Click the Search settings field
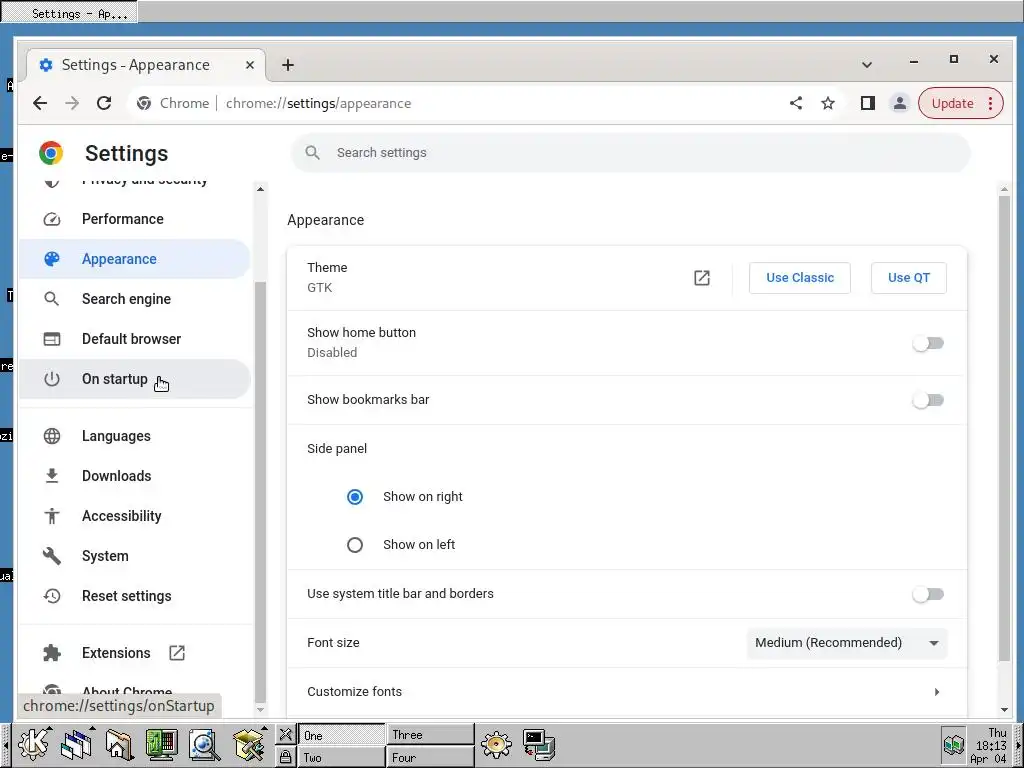 coord(630,153)
